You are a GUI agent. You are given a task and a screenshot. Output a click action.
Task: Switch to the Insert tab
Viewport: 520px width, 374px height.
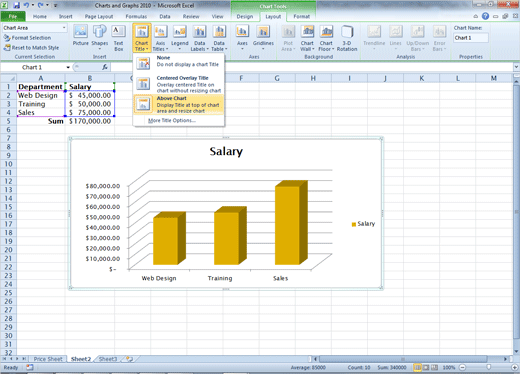point(66,16)
